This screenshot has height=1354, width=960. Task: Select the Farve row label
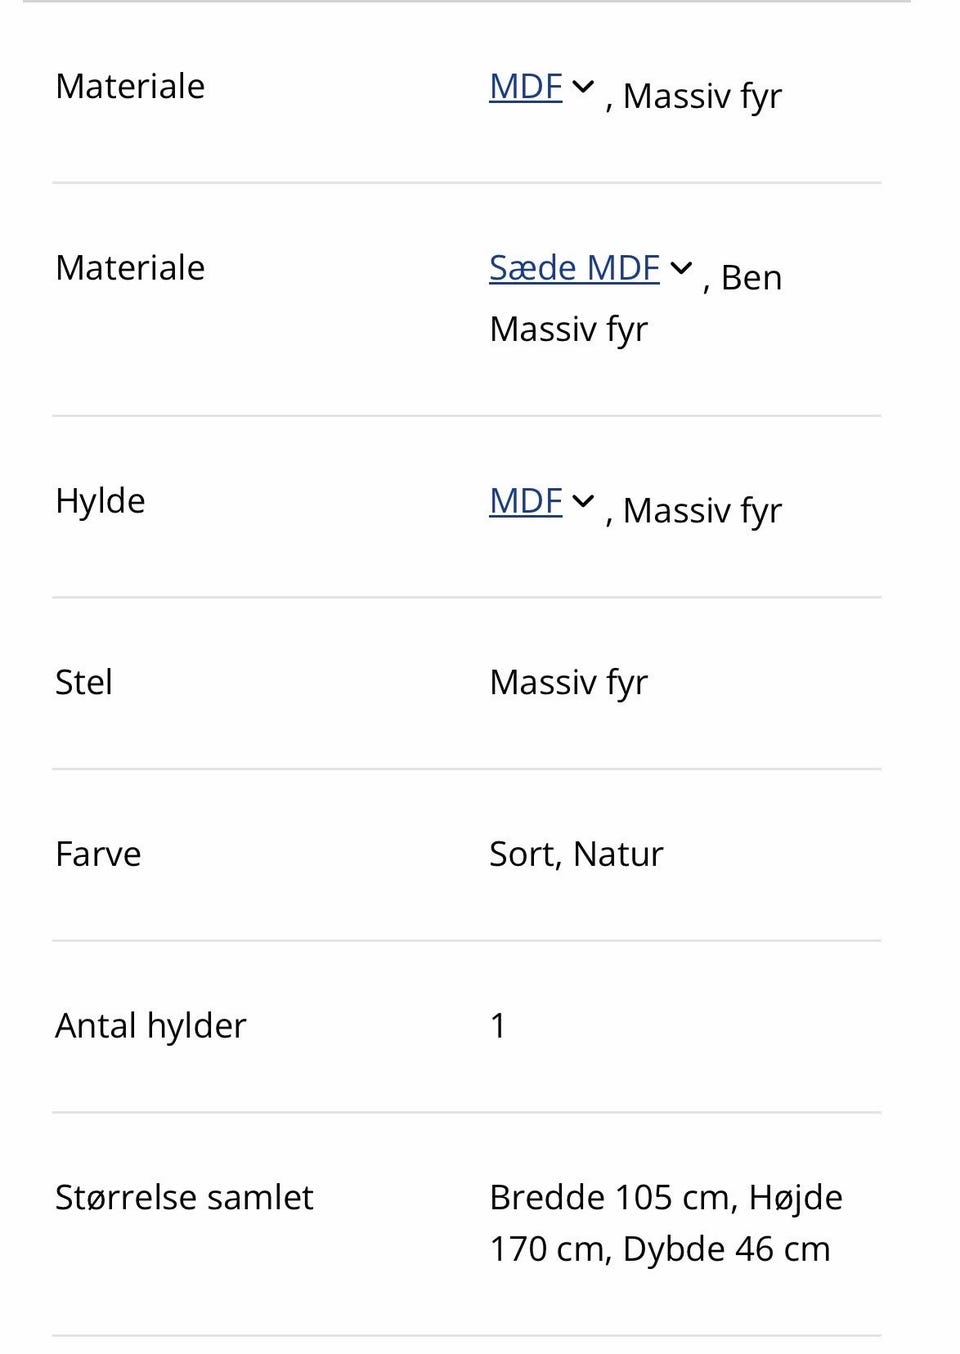pyautogui.click(x=98, y=854)
